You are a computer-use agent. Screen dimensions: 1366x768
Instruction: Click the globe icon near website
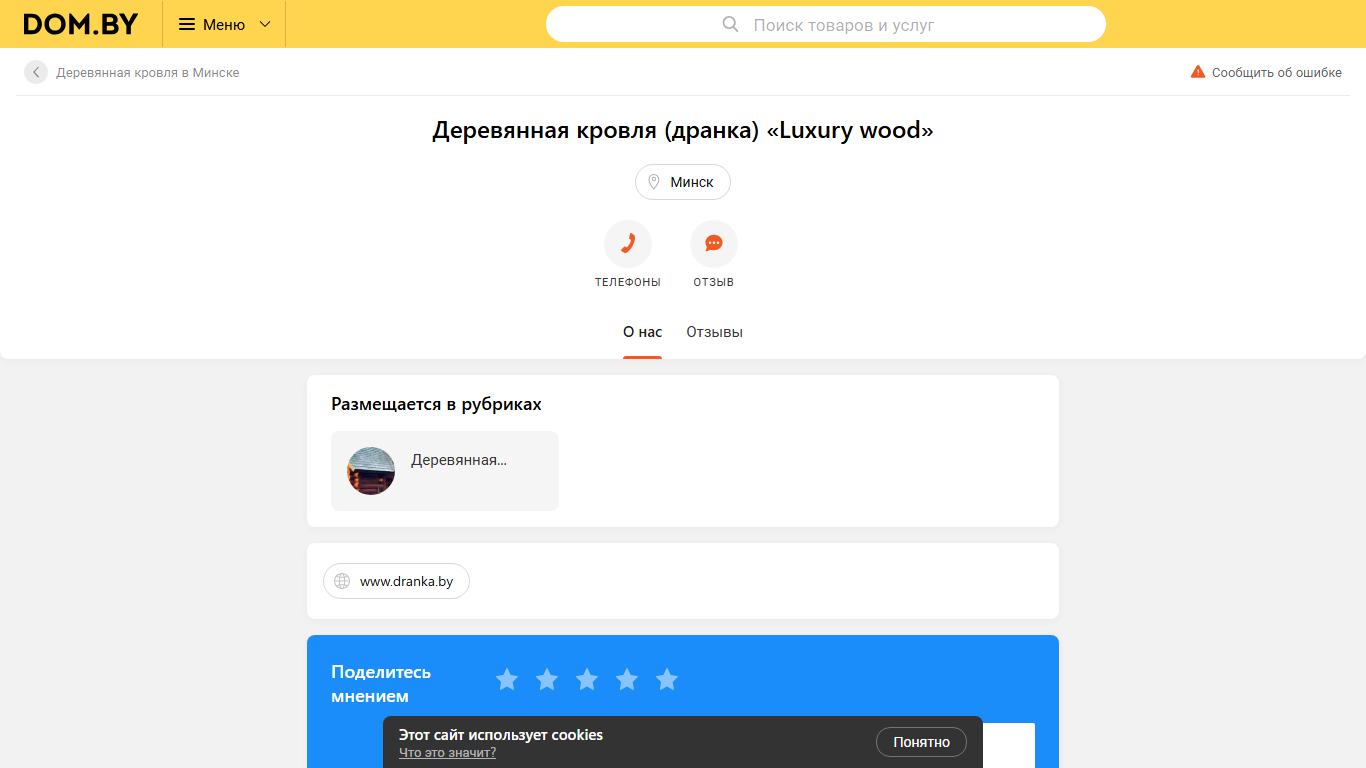(x=342, y=581)
